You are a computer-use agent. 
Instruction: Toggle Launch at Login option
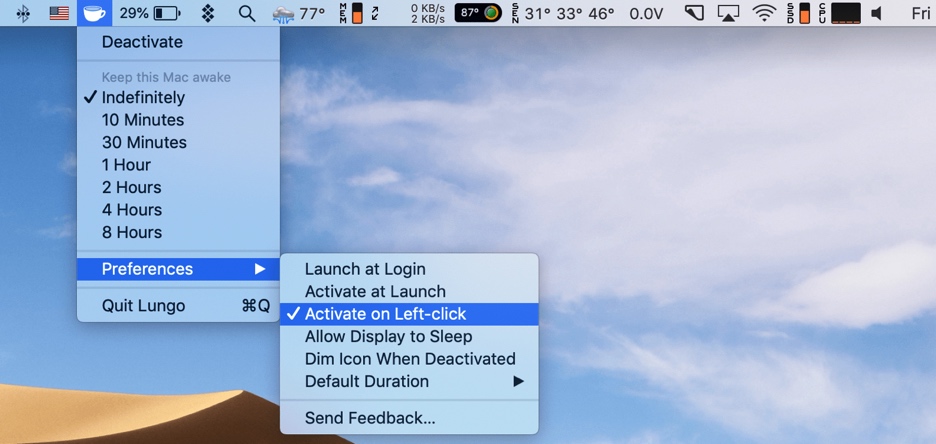(x=409, y=269)
